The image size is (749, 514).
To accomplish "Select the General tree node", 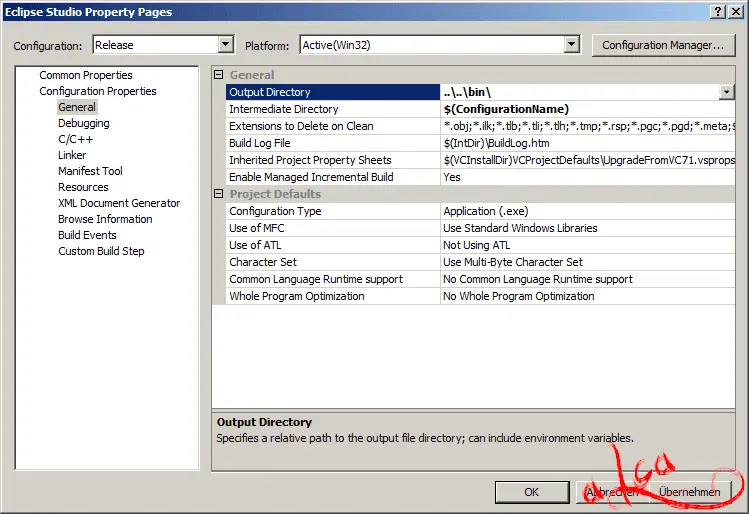I will pyautogui.click(x=77, y=107).
